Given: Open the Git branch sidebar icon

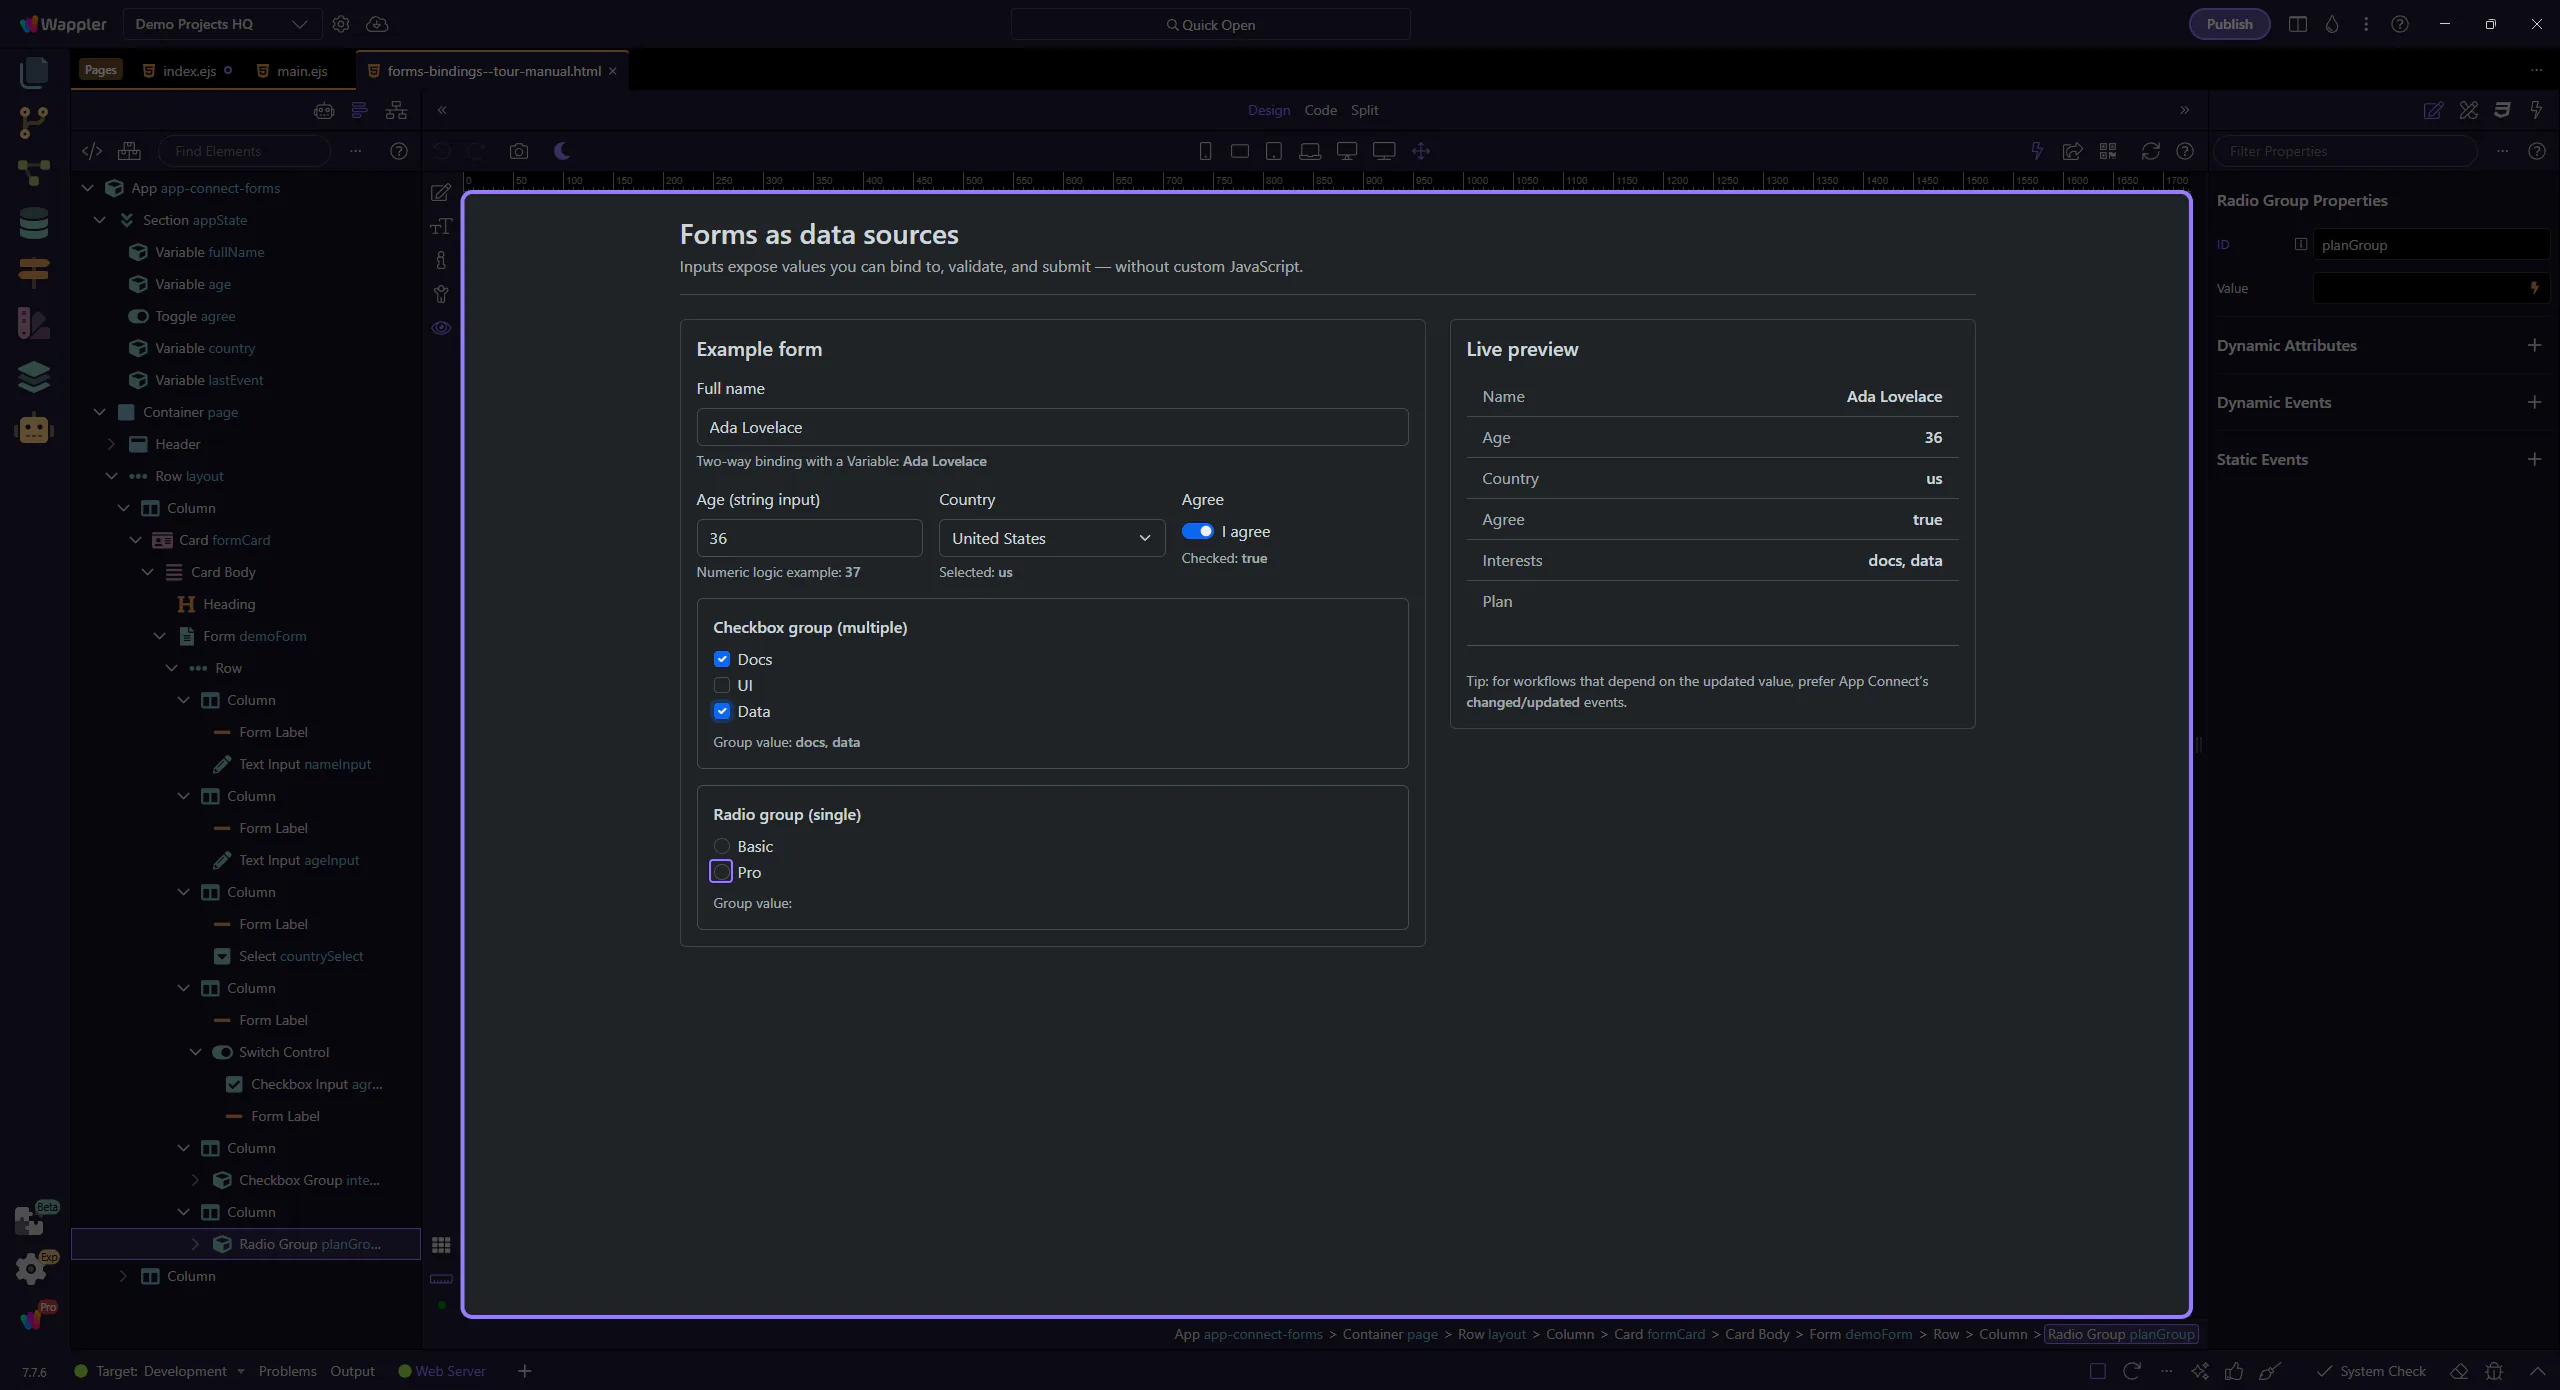Looking at the screenshot, I should click(33, 122).
